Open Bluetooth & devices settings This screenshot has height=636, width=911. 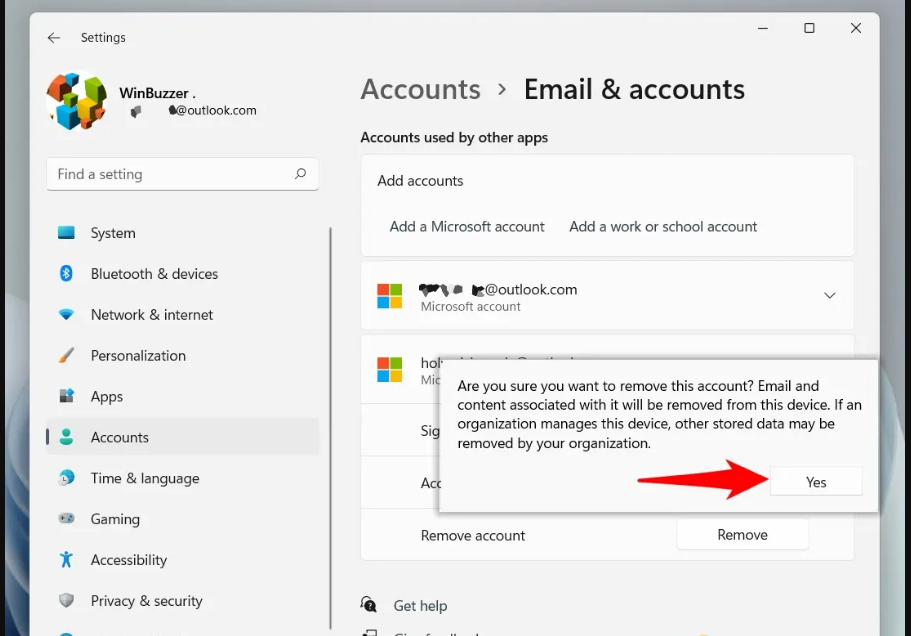tap(182, 274)
